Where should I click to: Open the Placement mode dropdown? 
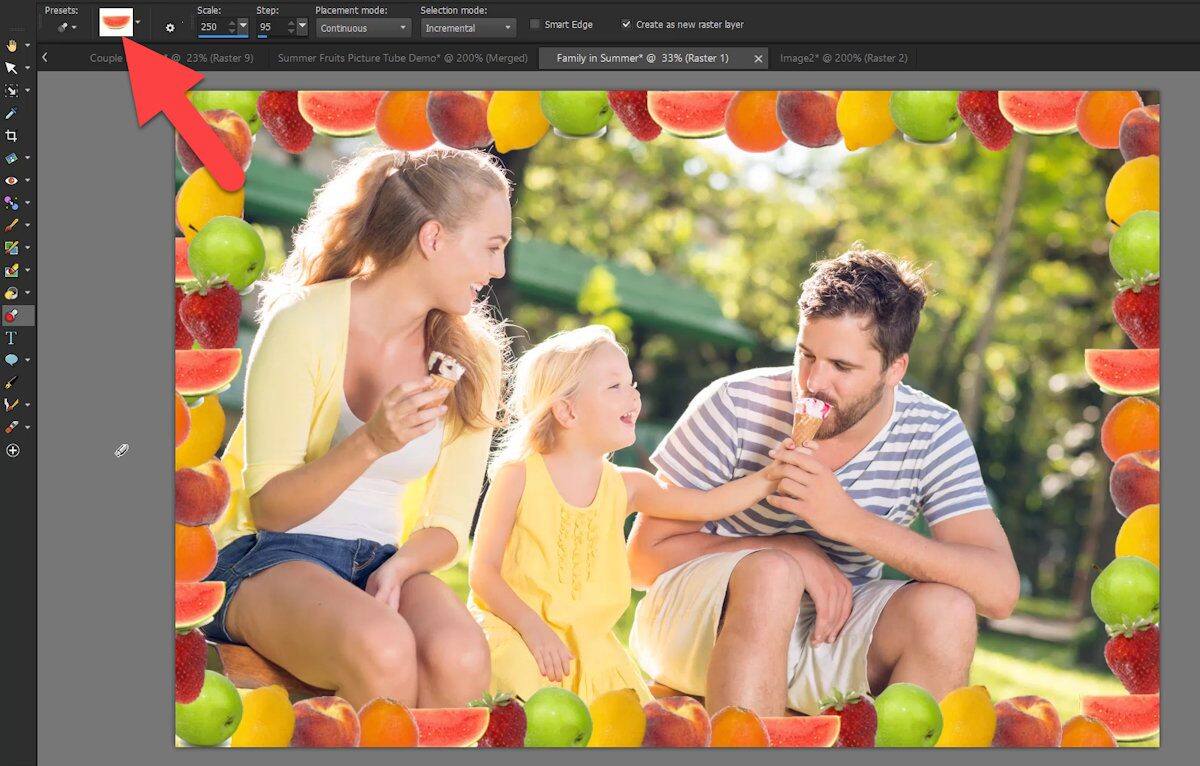[x=363, y=27]
